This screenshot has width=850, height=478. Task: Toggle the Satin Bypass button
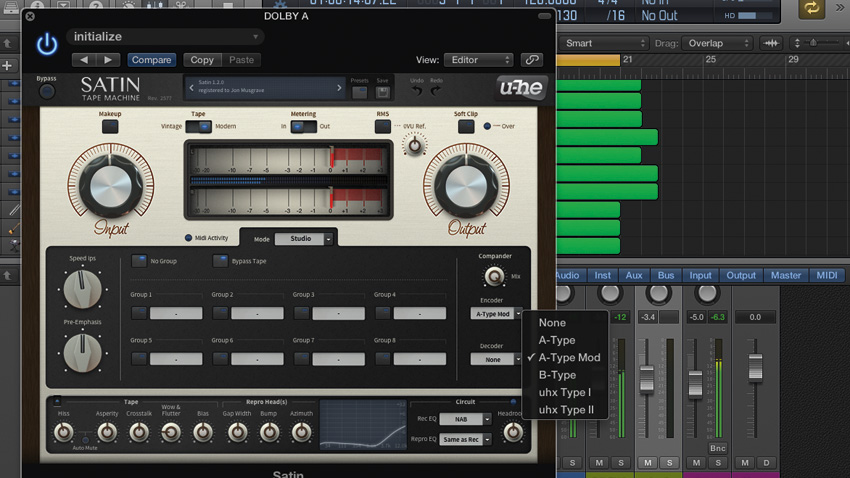(47, 91)
